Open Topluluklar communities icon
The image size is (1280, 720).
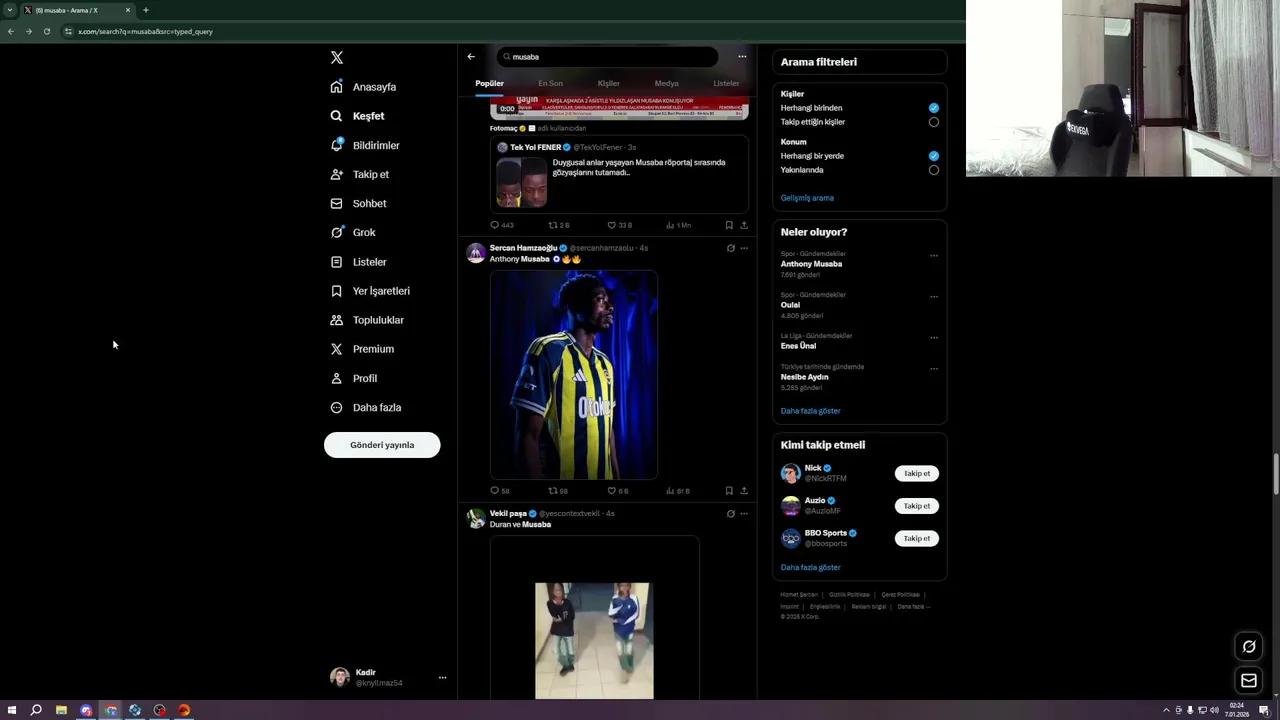337,320
